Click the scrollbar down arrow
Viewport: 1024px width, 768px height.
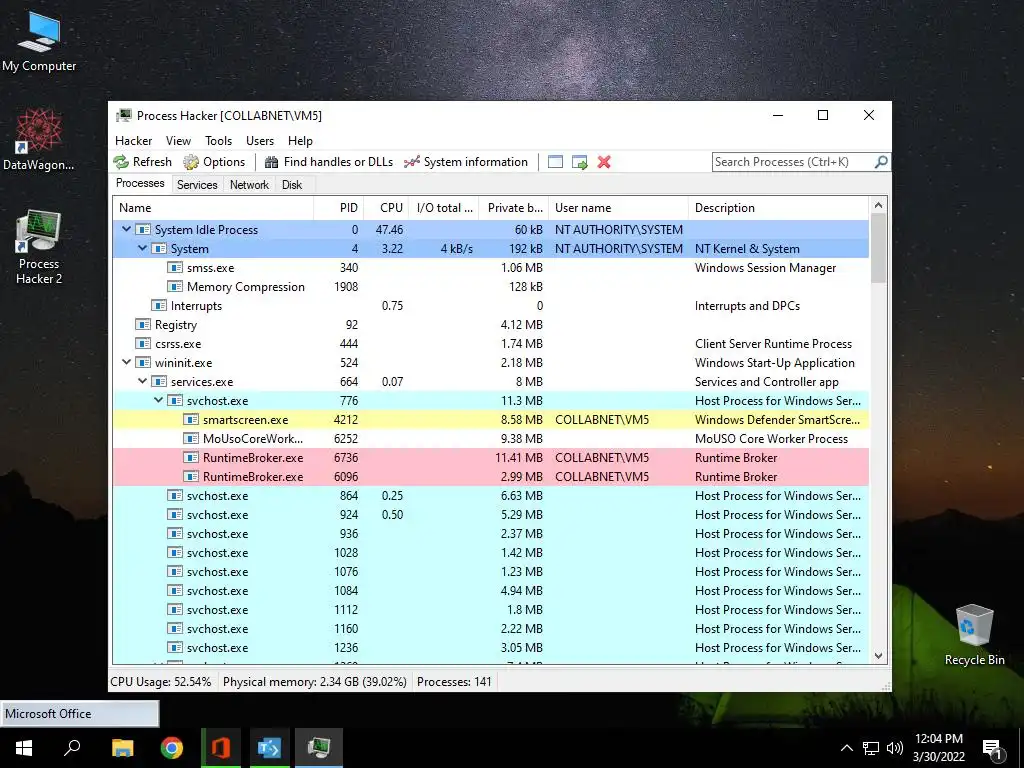[878, 656]
